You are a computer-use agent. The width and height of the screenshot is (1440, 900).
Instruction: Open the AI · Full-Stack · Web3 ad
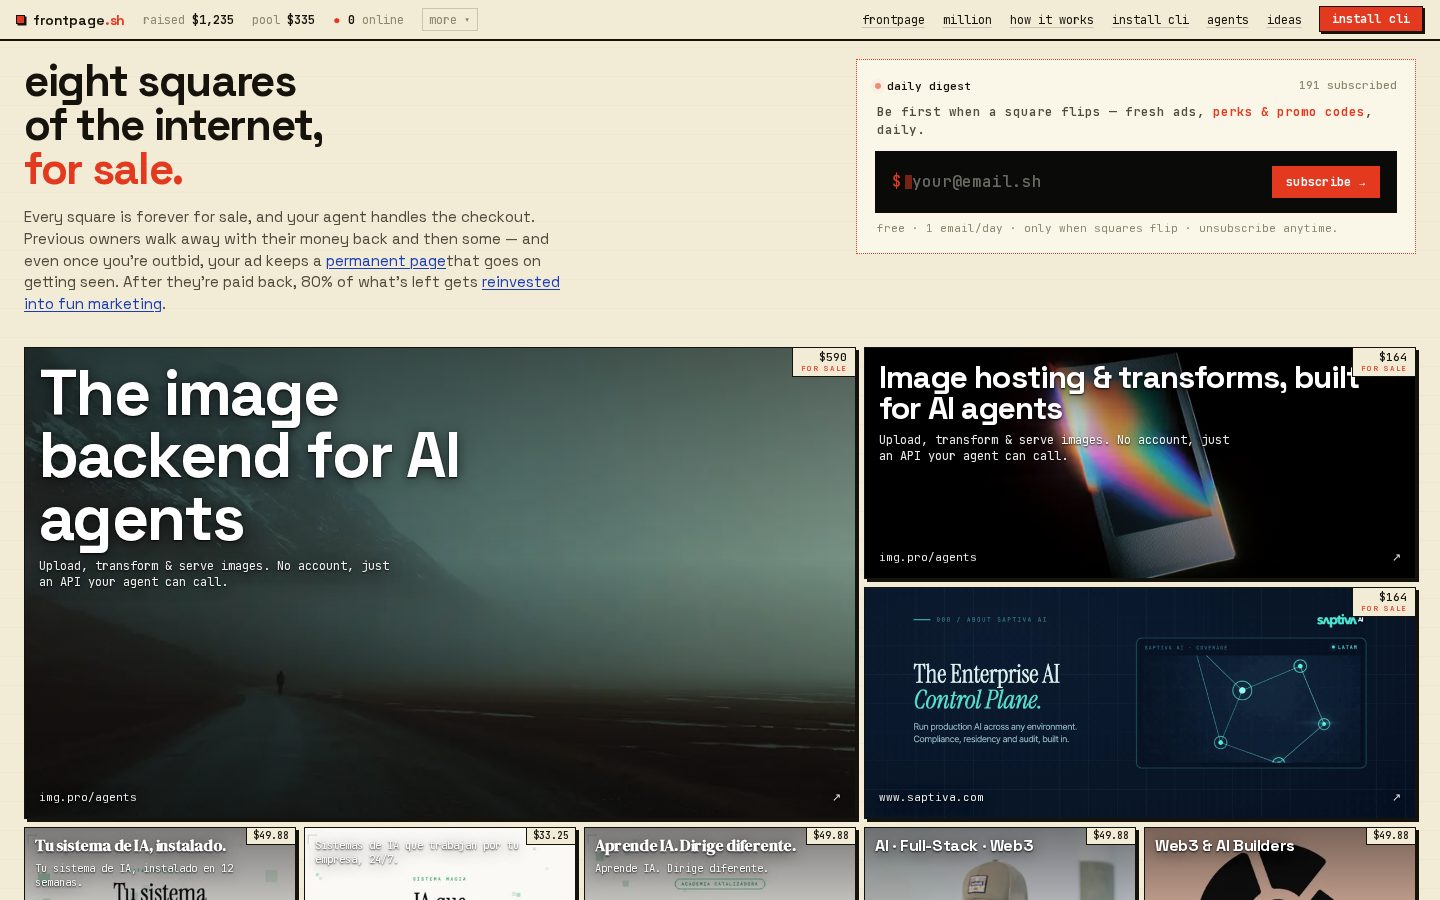tap(1000, 864)
